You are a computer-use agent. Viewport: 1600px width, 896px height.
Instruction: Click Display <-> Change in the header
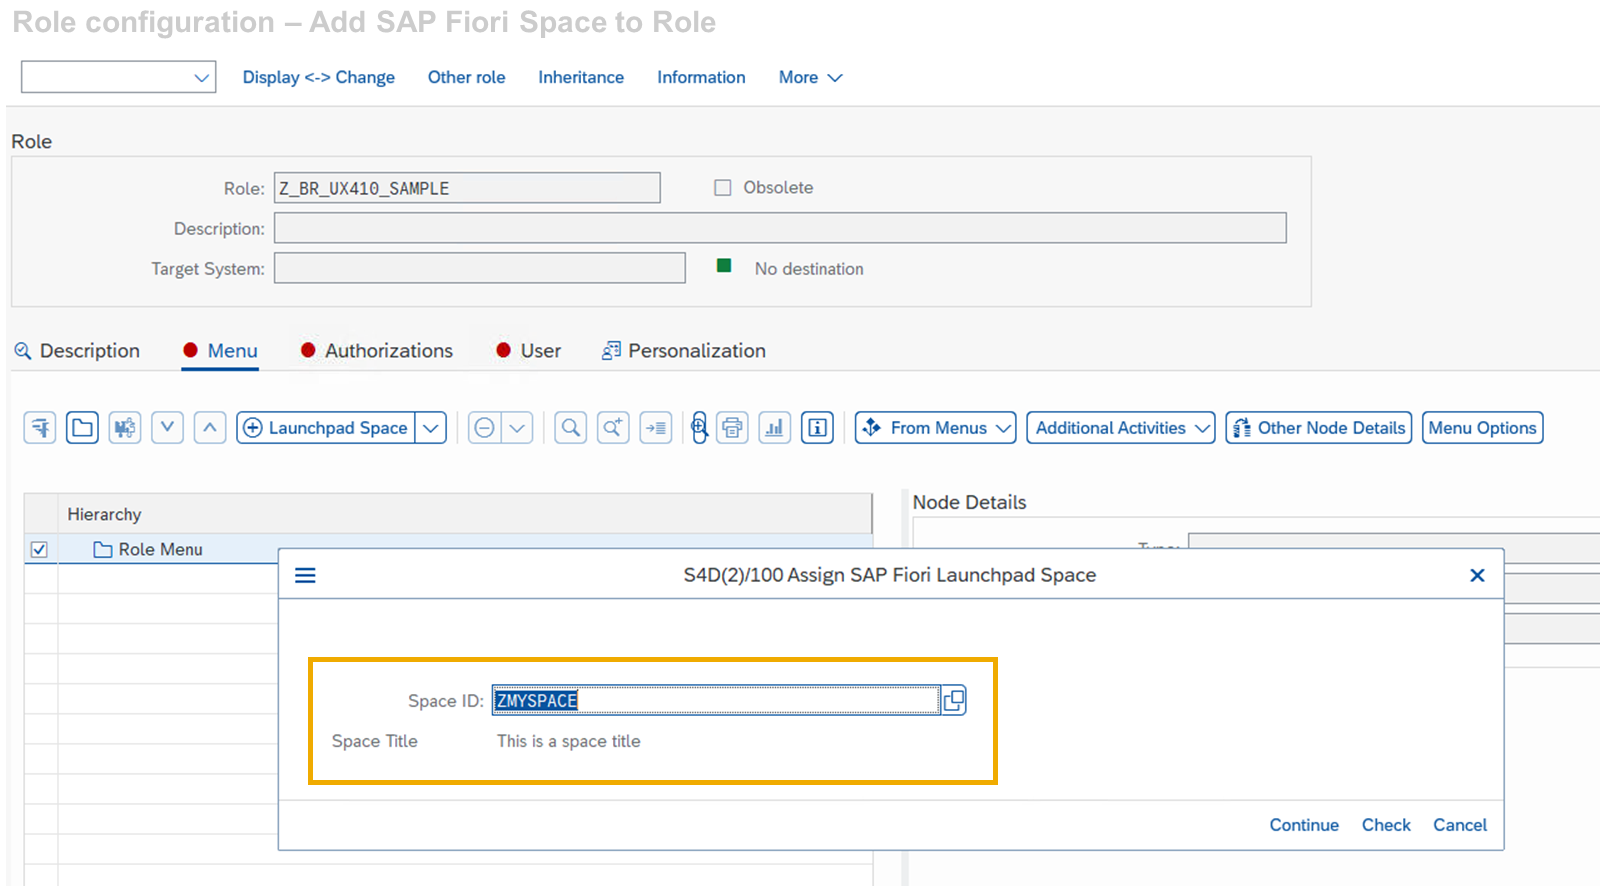[x=319, y=77]
